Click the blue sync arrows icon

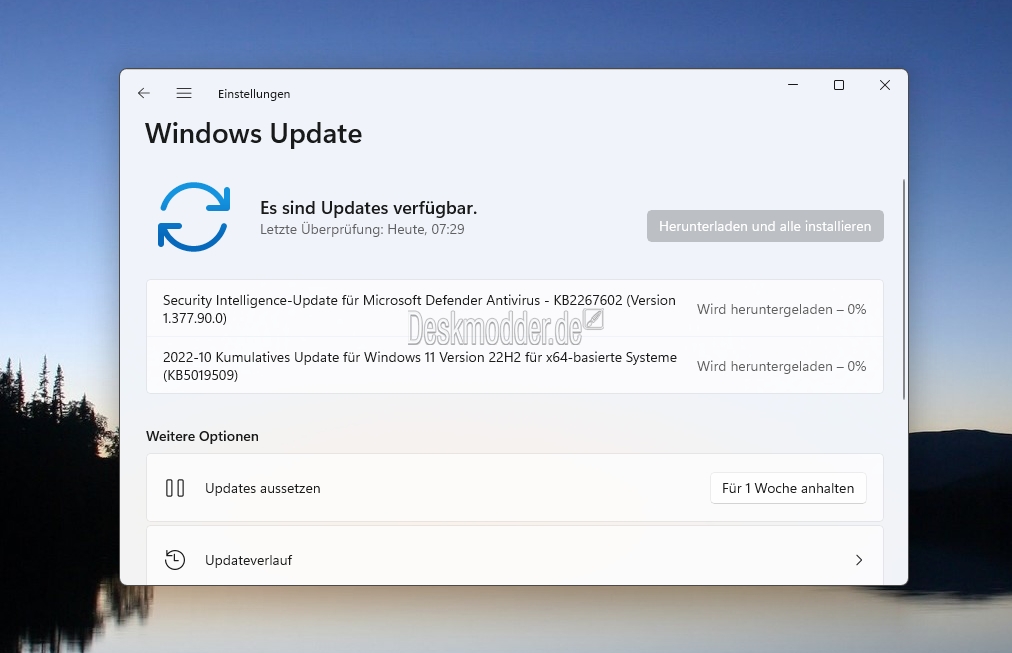point(194,217)
